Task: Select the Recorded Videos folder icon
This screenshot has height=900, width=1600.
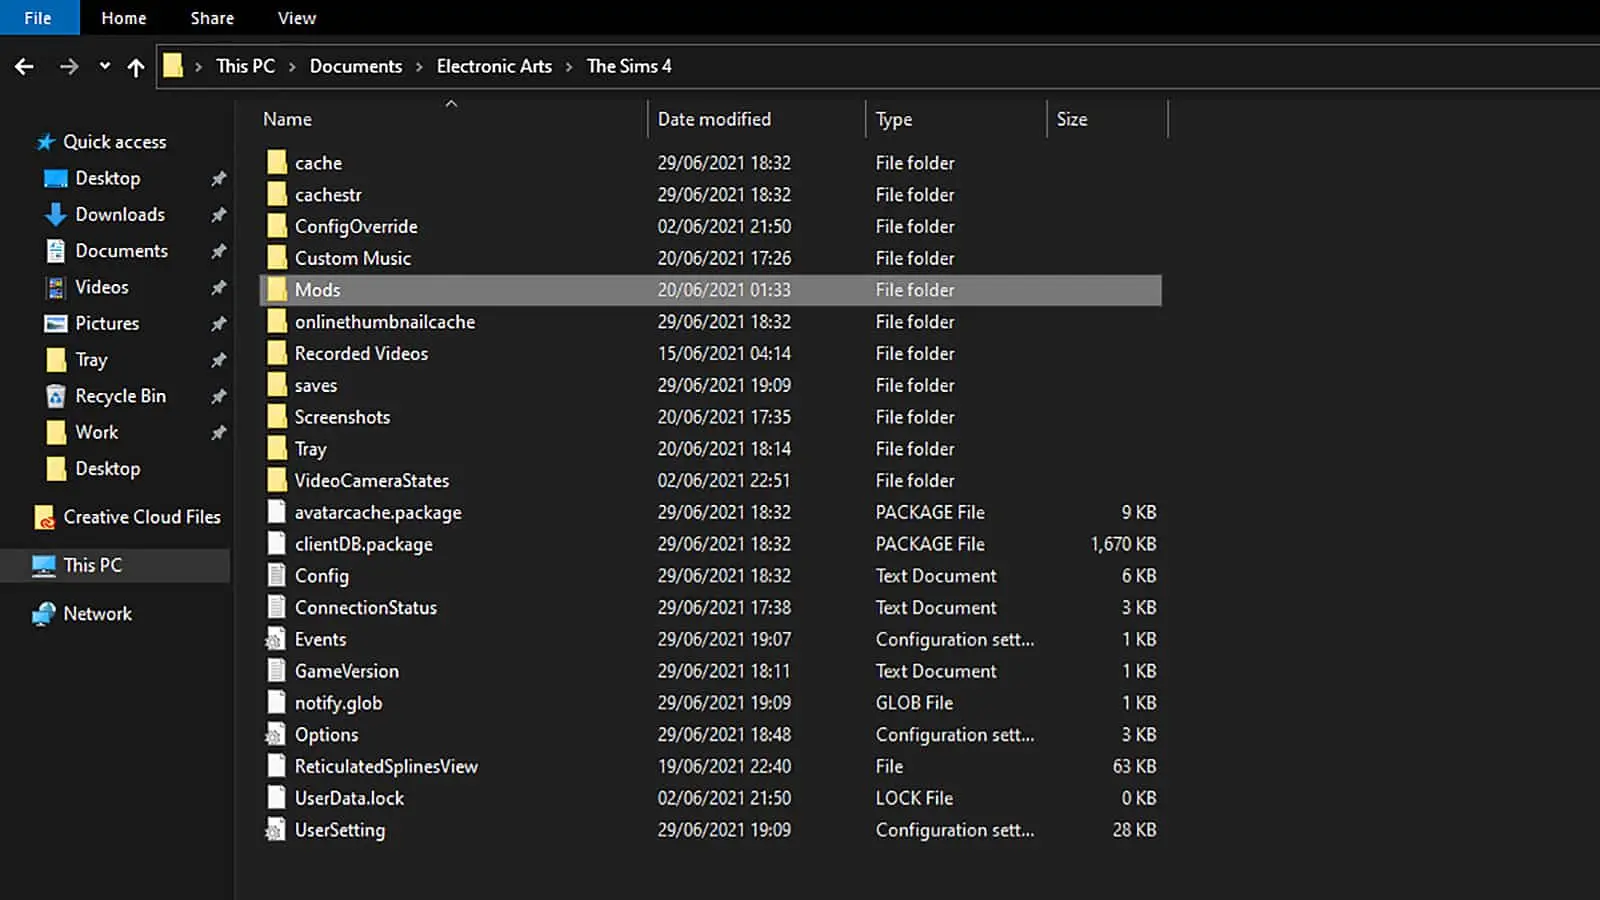Action: (277, 353)
